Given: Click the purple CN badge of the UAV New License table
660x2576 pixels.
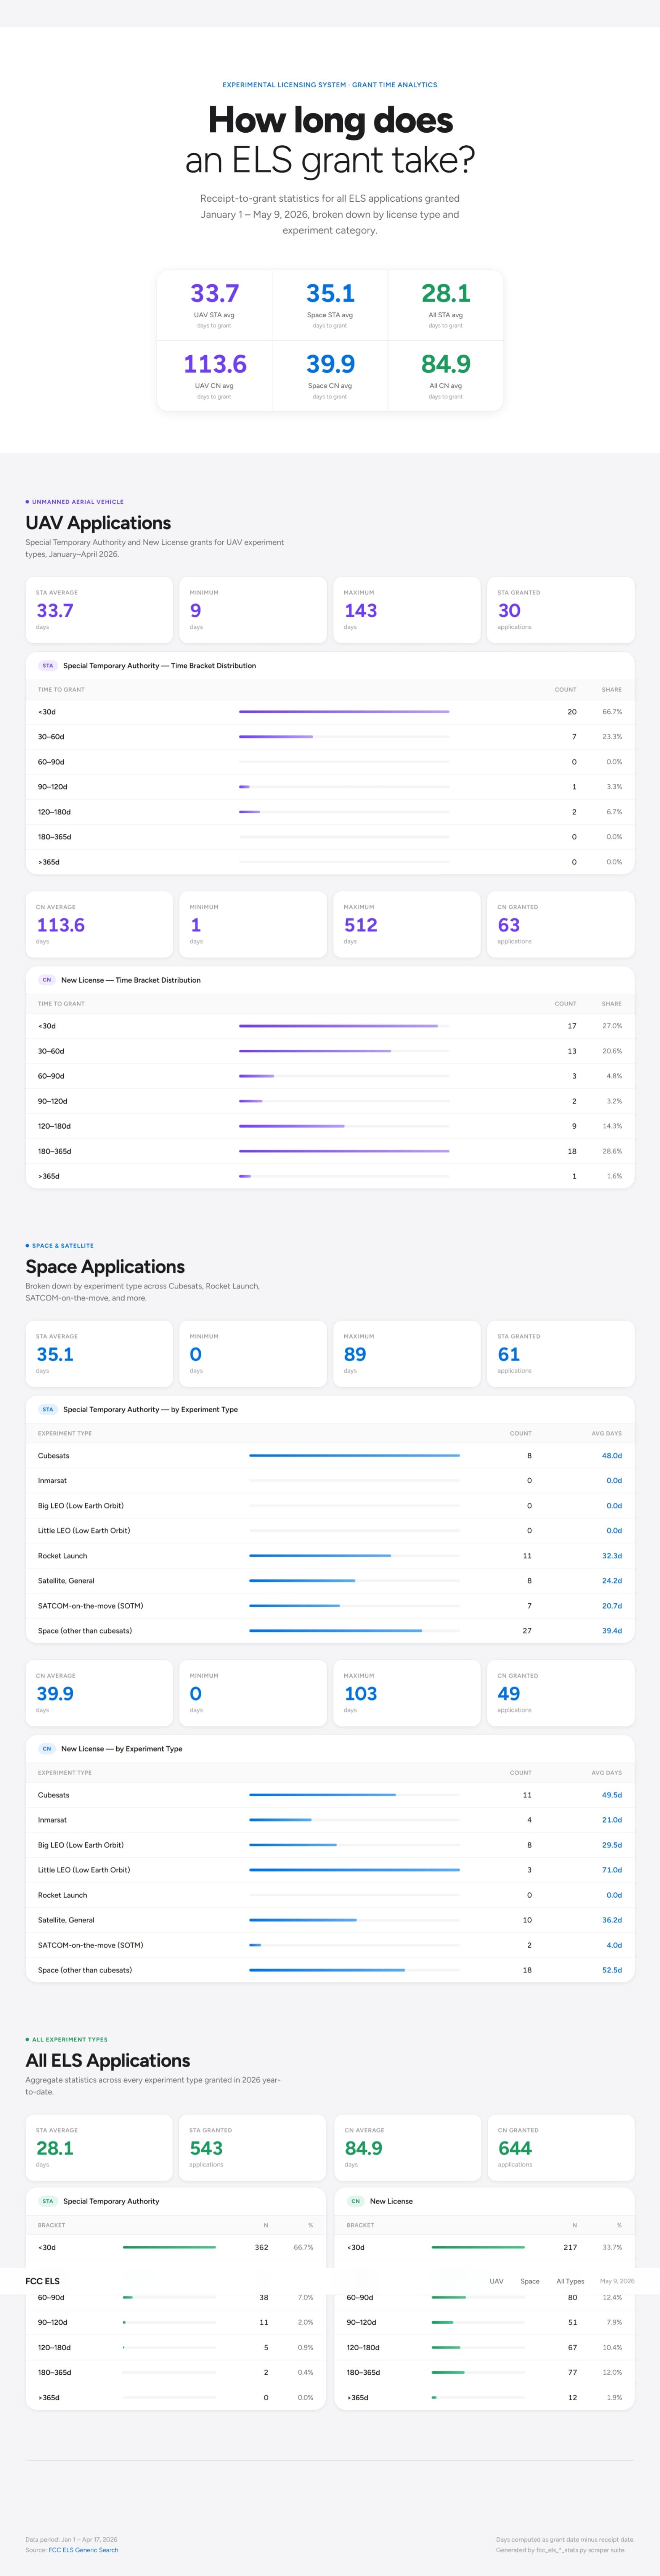Looking at the screenshot, I should pos(46,980).
